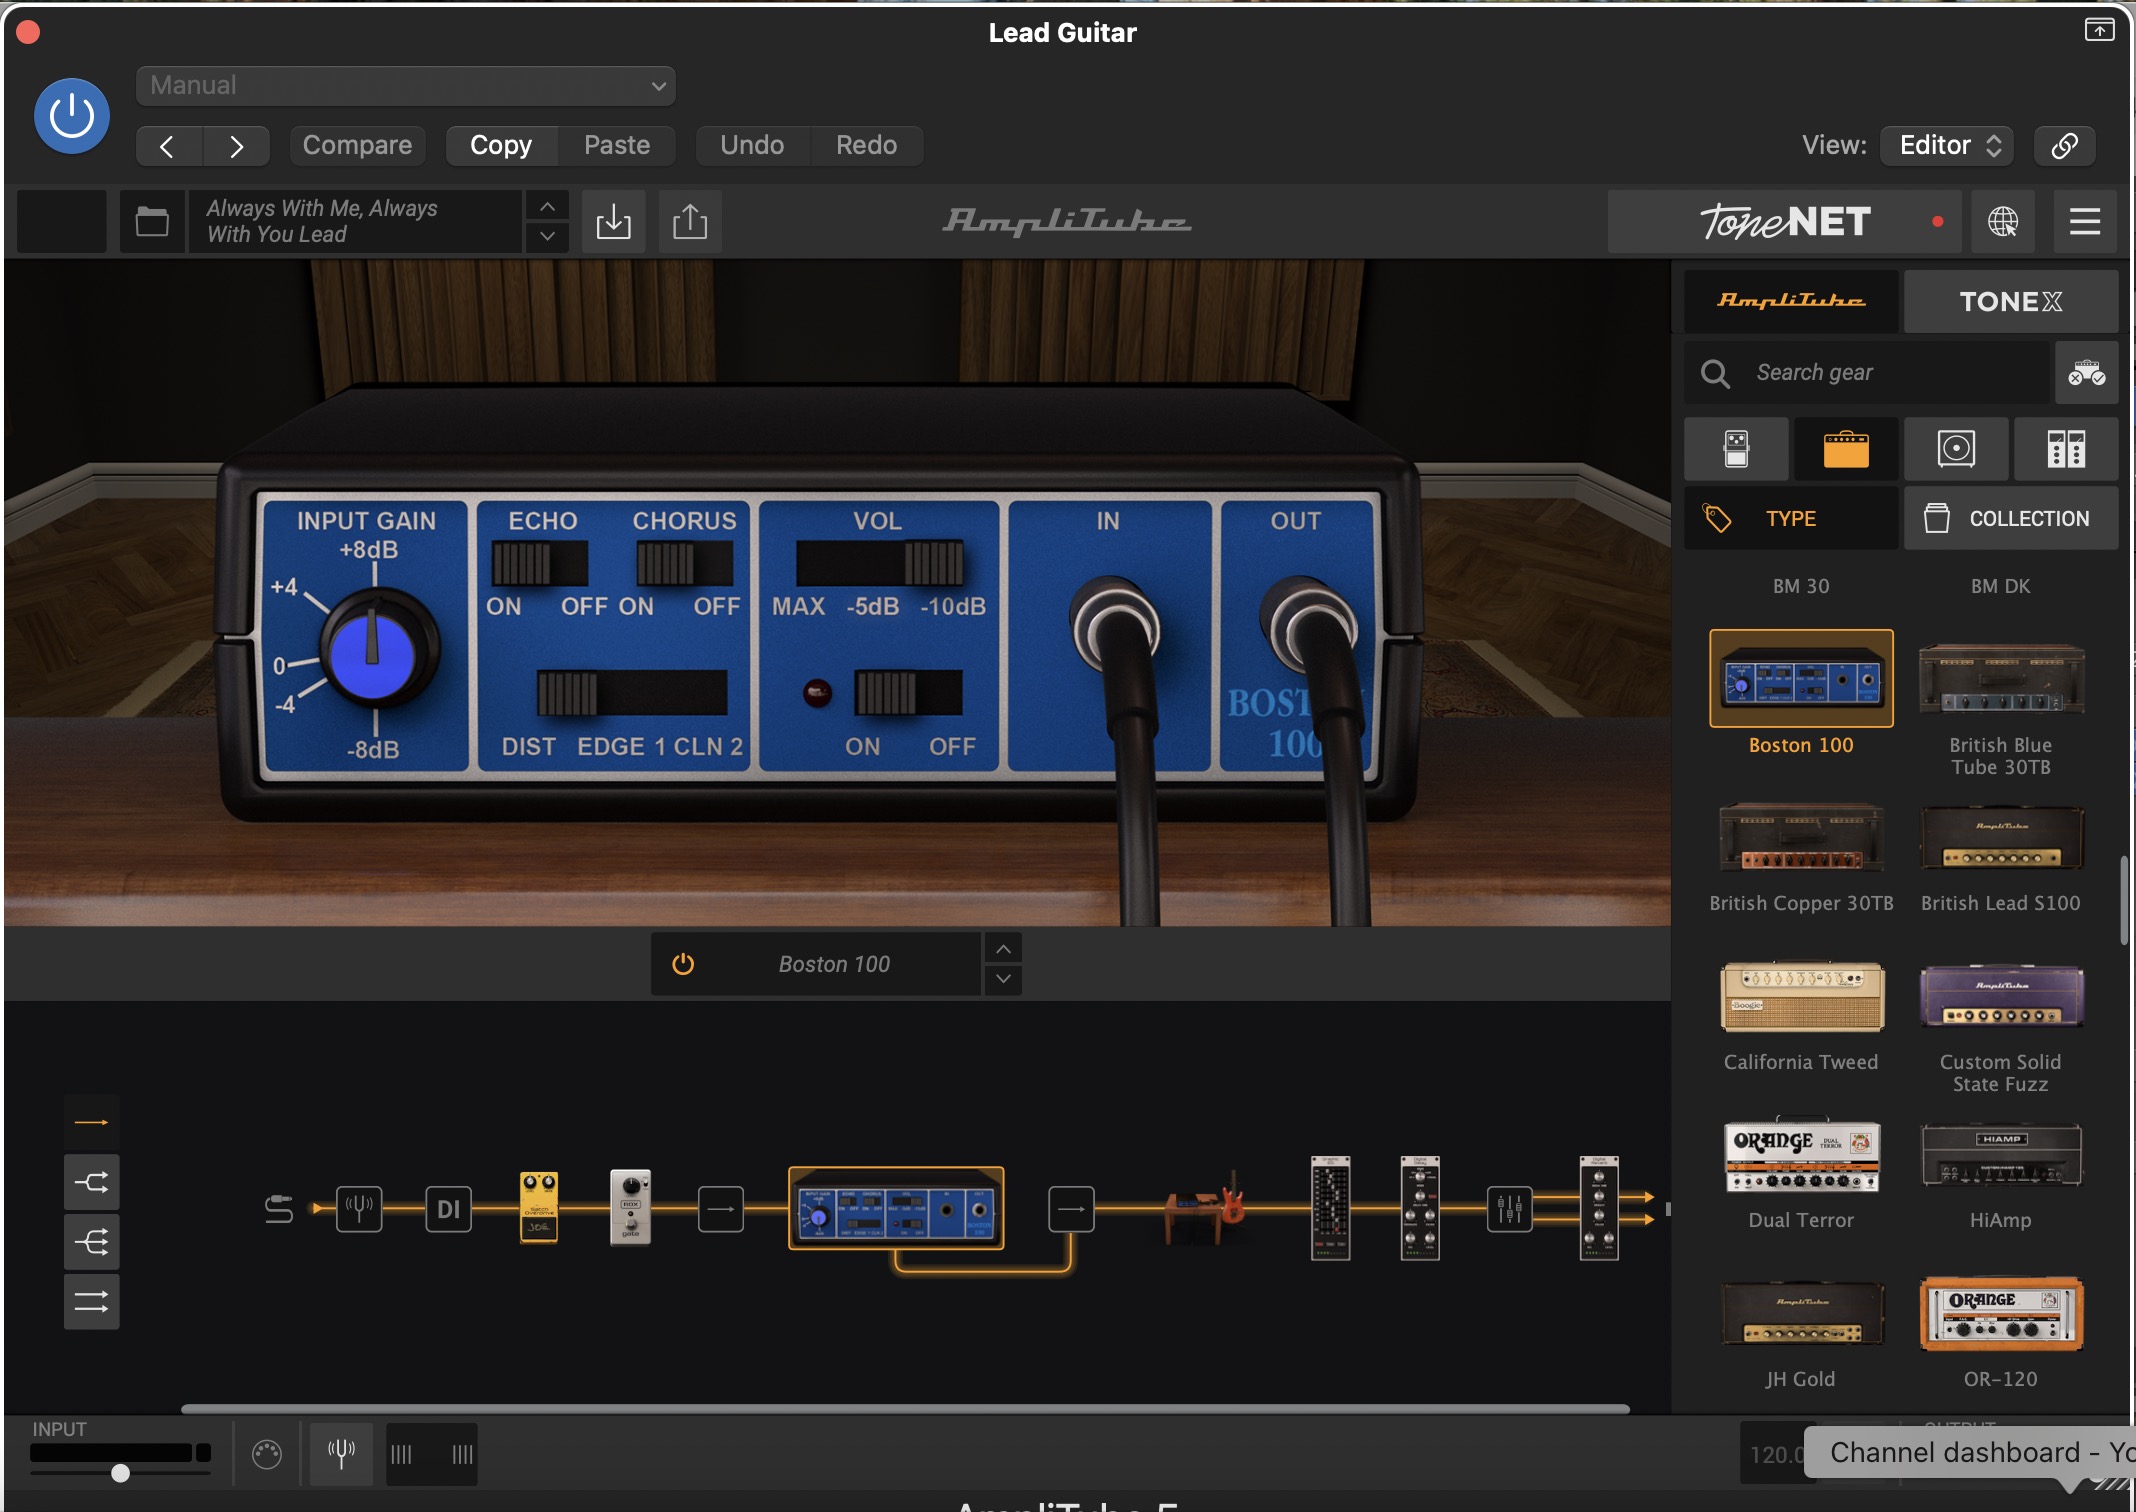Open the Boston 100 model name selector
The image size is (2136, 1512).
[x=833, y=964]
